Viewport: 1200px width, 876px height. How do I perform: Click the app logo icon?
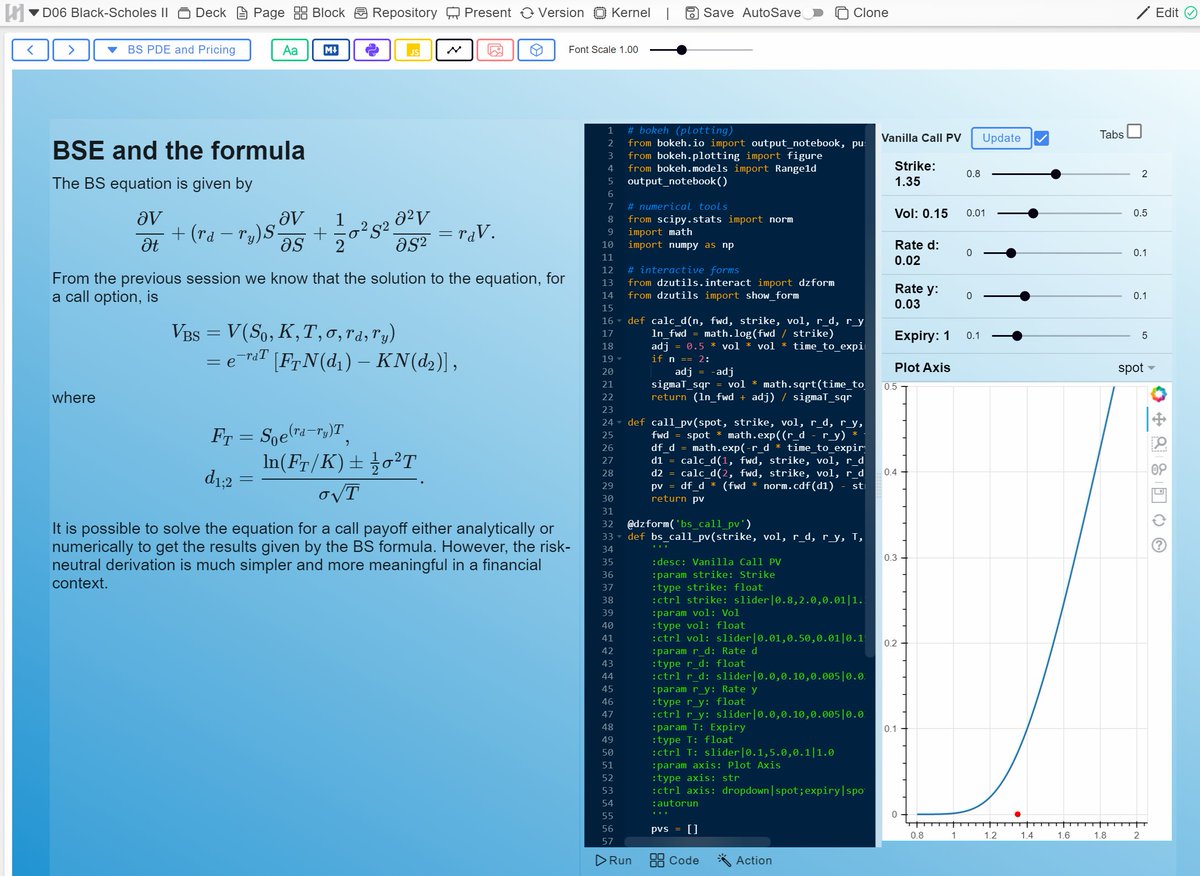(13, 13)
